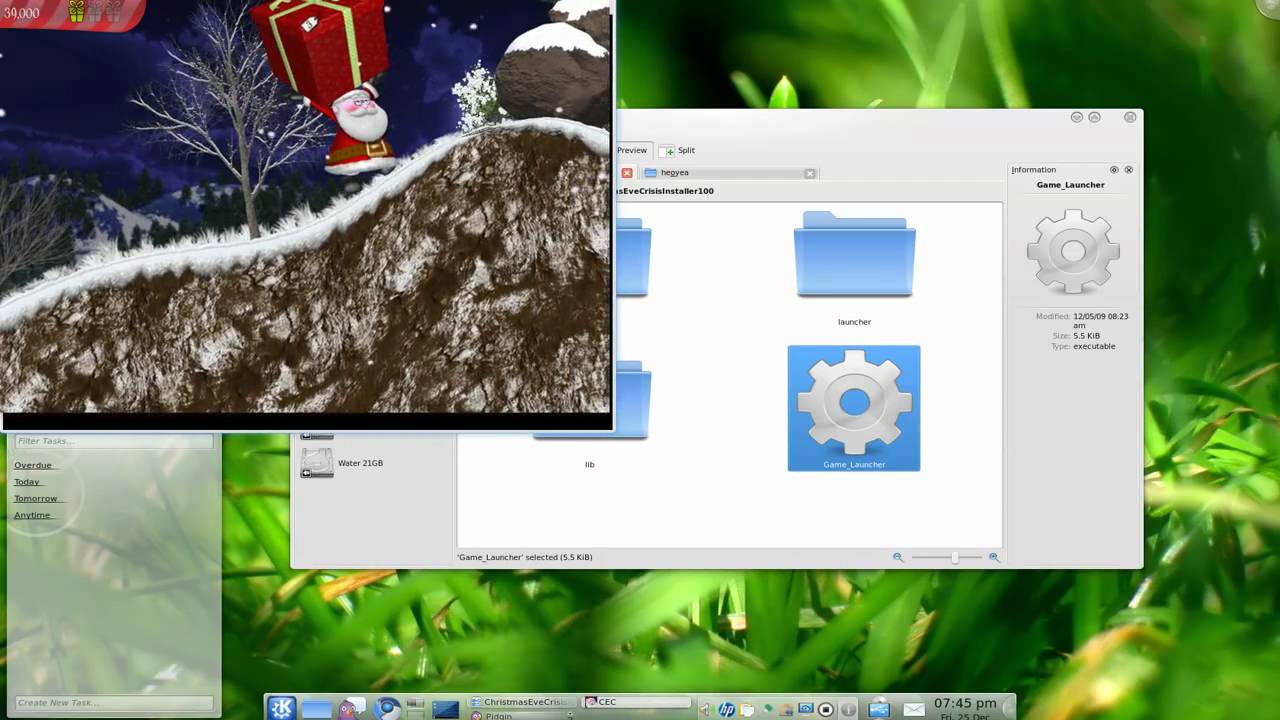Open the volume control in system tray

(x=705, y=709)
